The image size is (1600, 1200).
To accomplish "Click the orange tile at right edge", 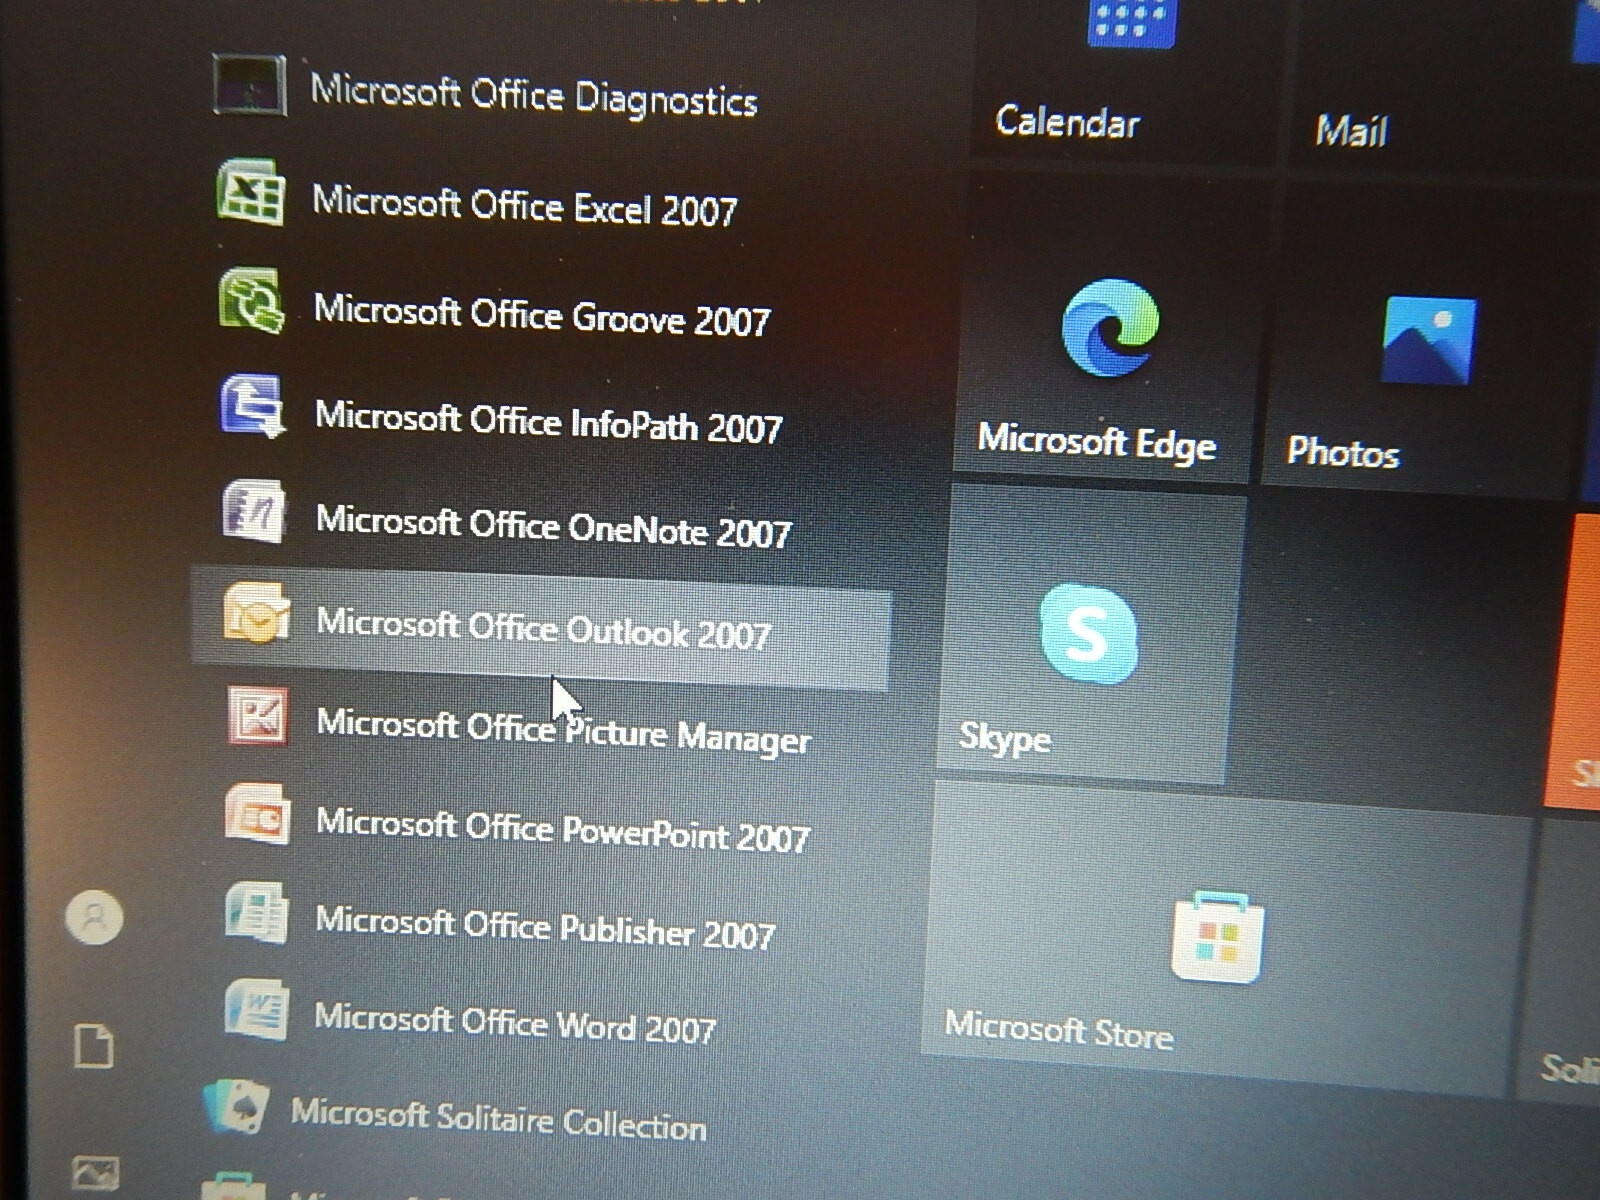I will tap(1575, 660).
